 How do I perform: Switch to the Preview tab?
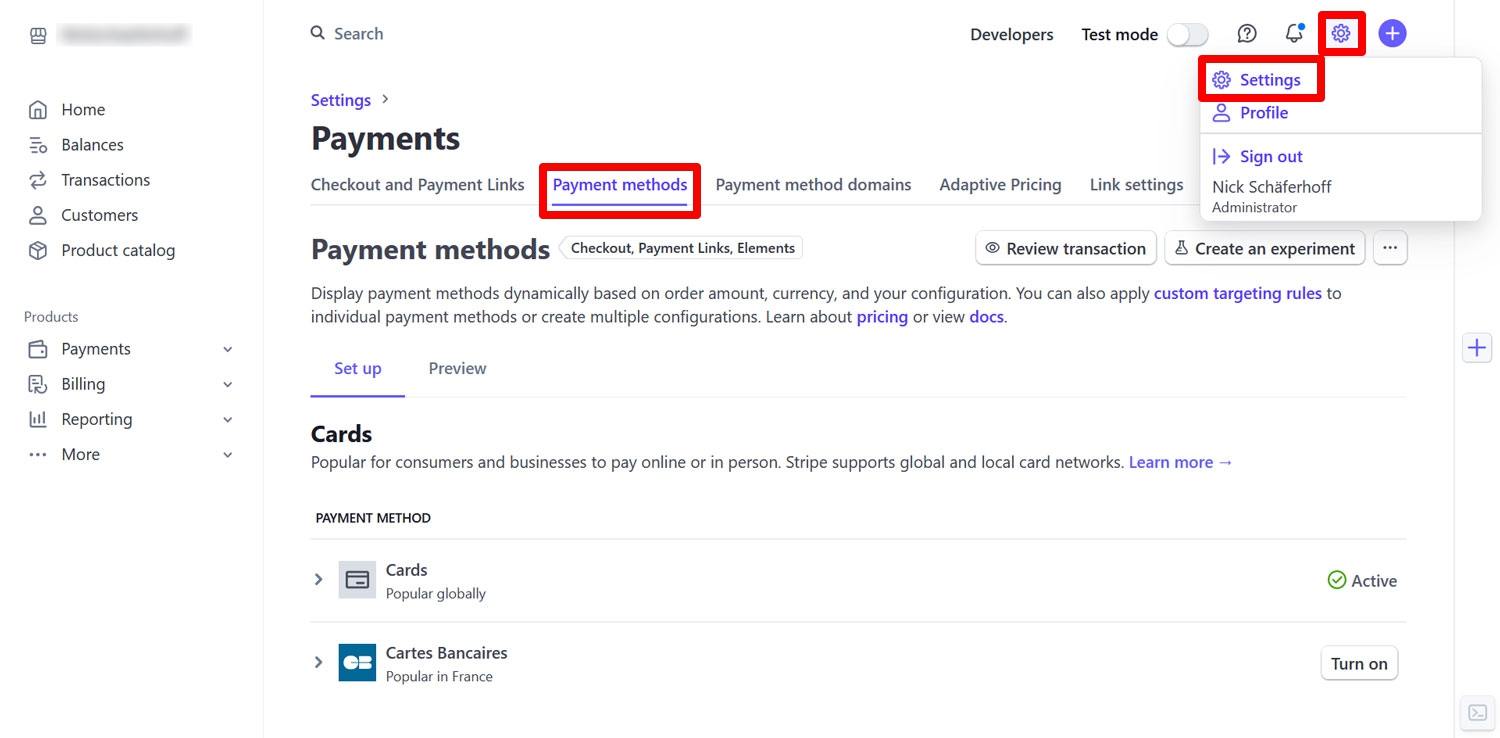pos(457,369)
